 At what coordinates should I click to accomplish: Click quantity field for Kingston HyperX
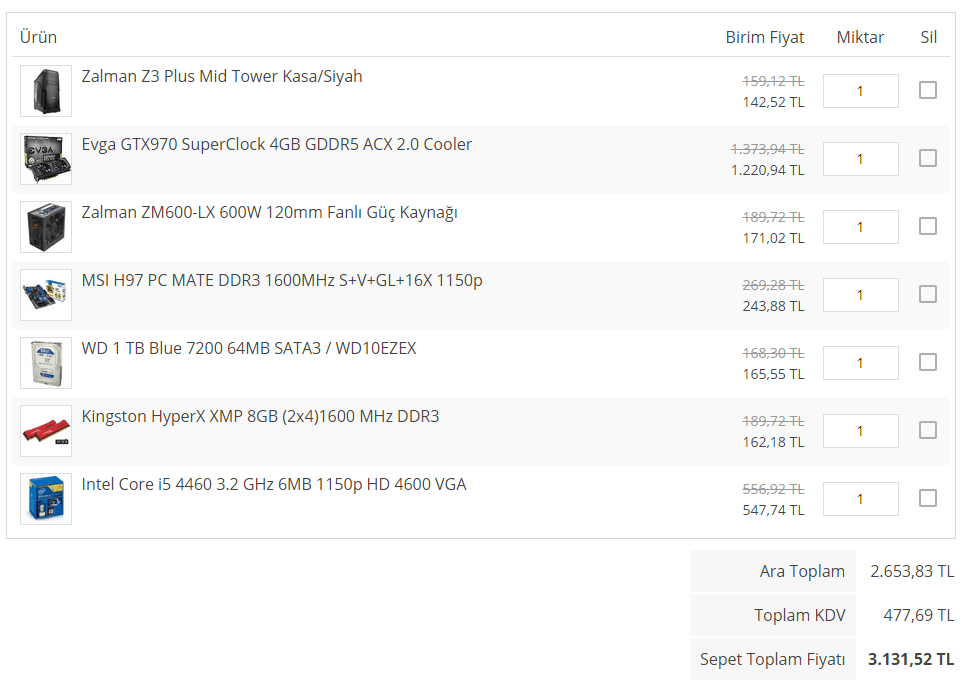click(860, 431)
